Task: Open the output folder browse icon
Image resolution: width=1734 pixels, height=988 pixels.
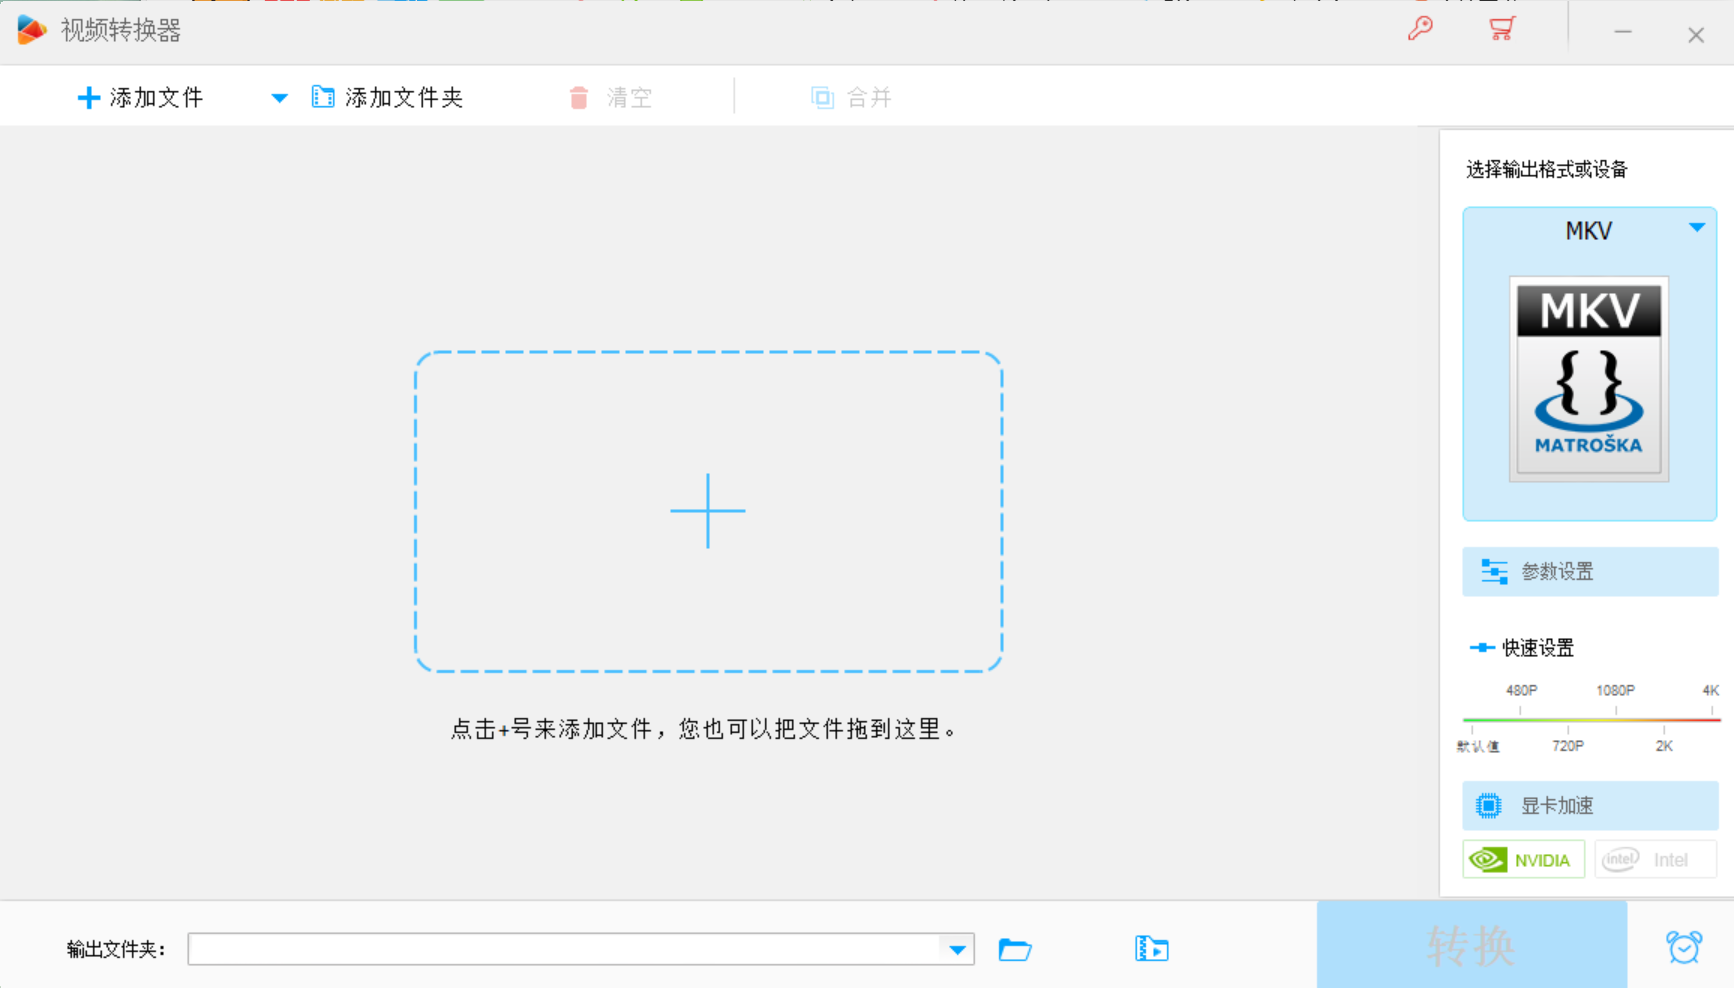Action: point(1015,948)
